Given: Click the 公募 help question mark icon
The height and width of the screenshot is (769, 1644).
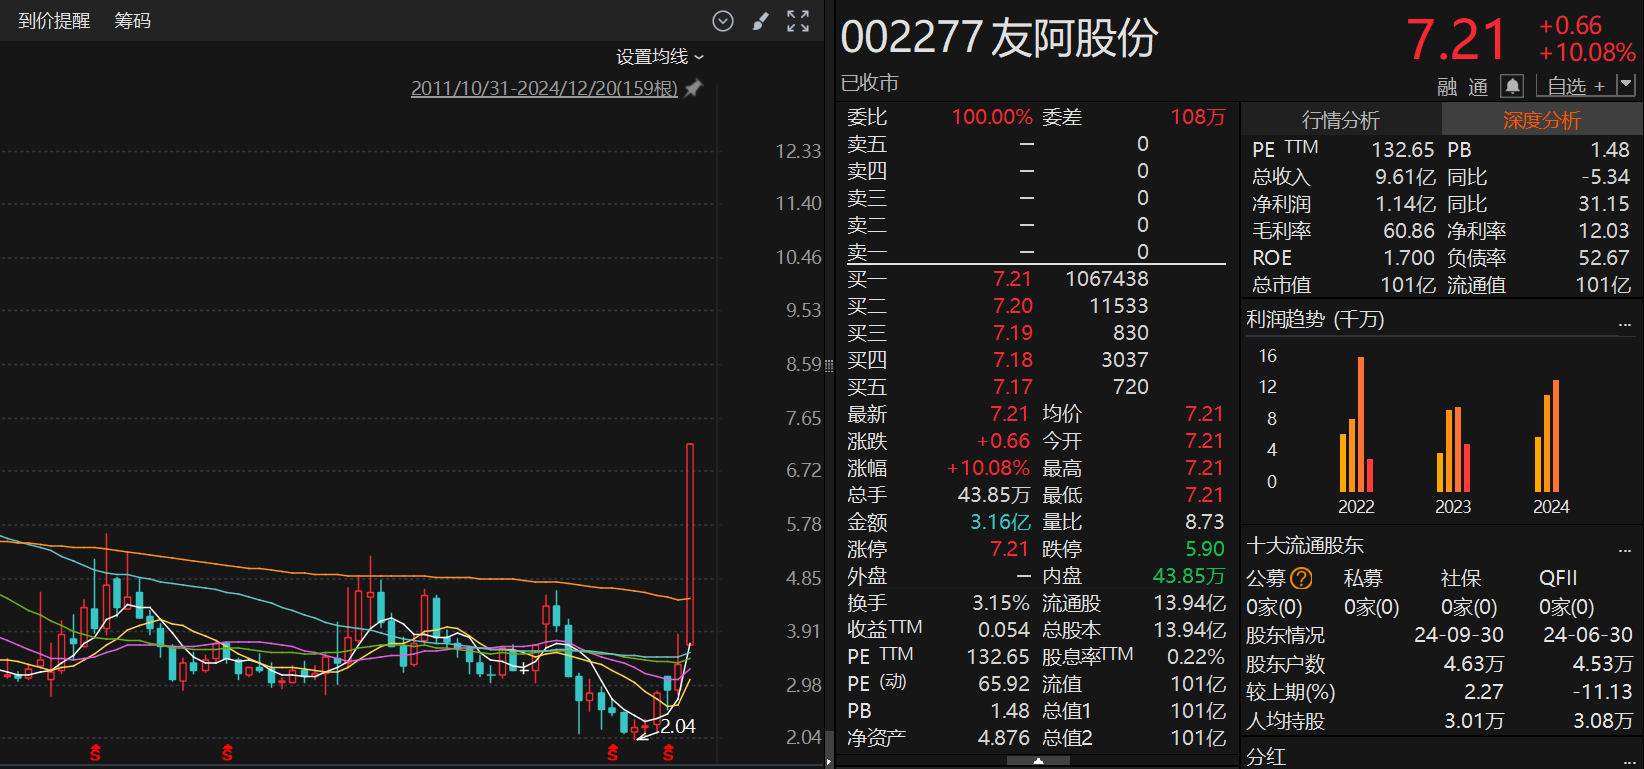Looking at the screenshot, I should pos(1301,578).
